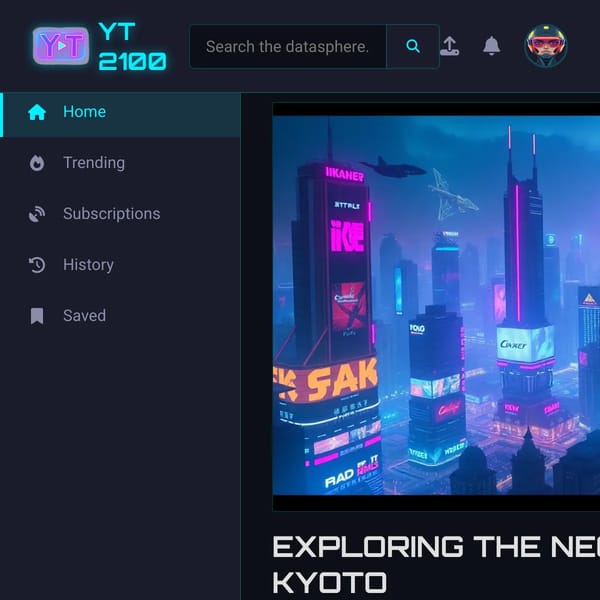This screenshot has height=600, width=600.
Task: Click the Trending flame icon
Action: [x=37, y=163]
